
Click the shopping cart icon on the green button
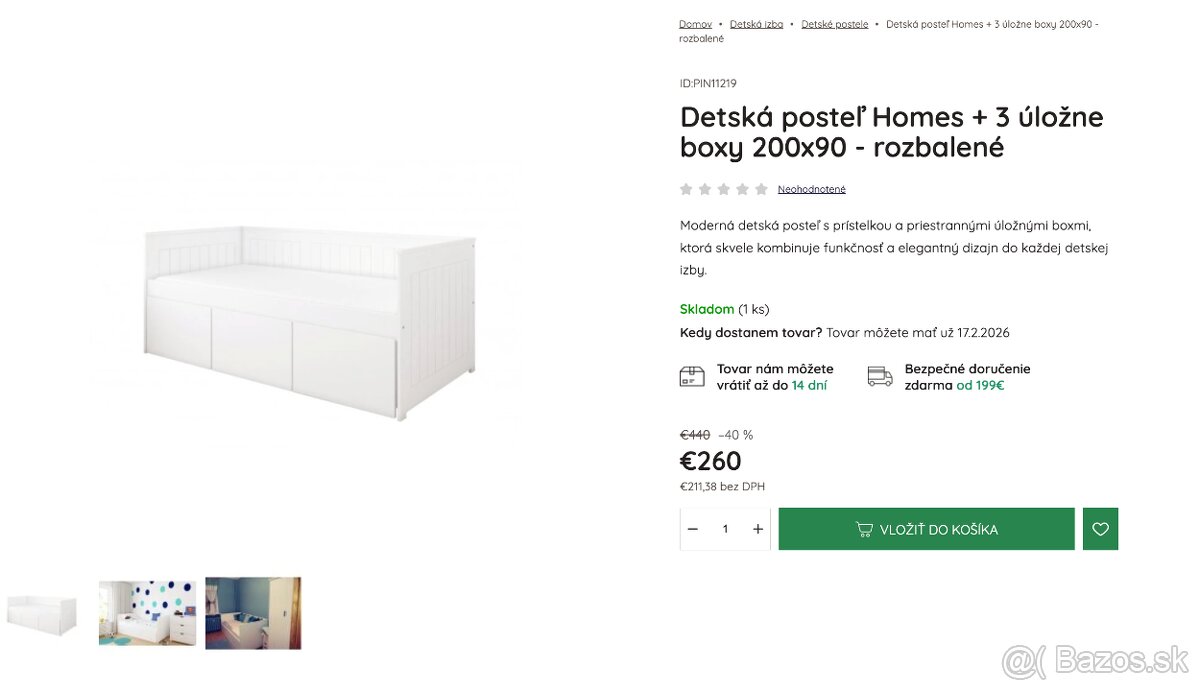point(866,528)
